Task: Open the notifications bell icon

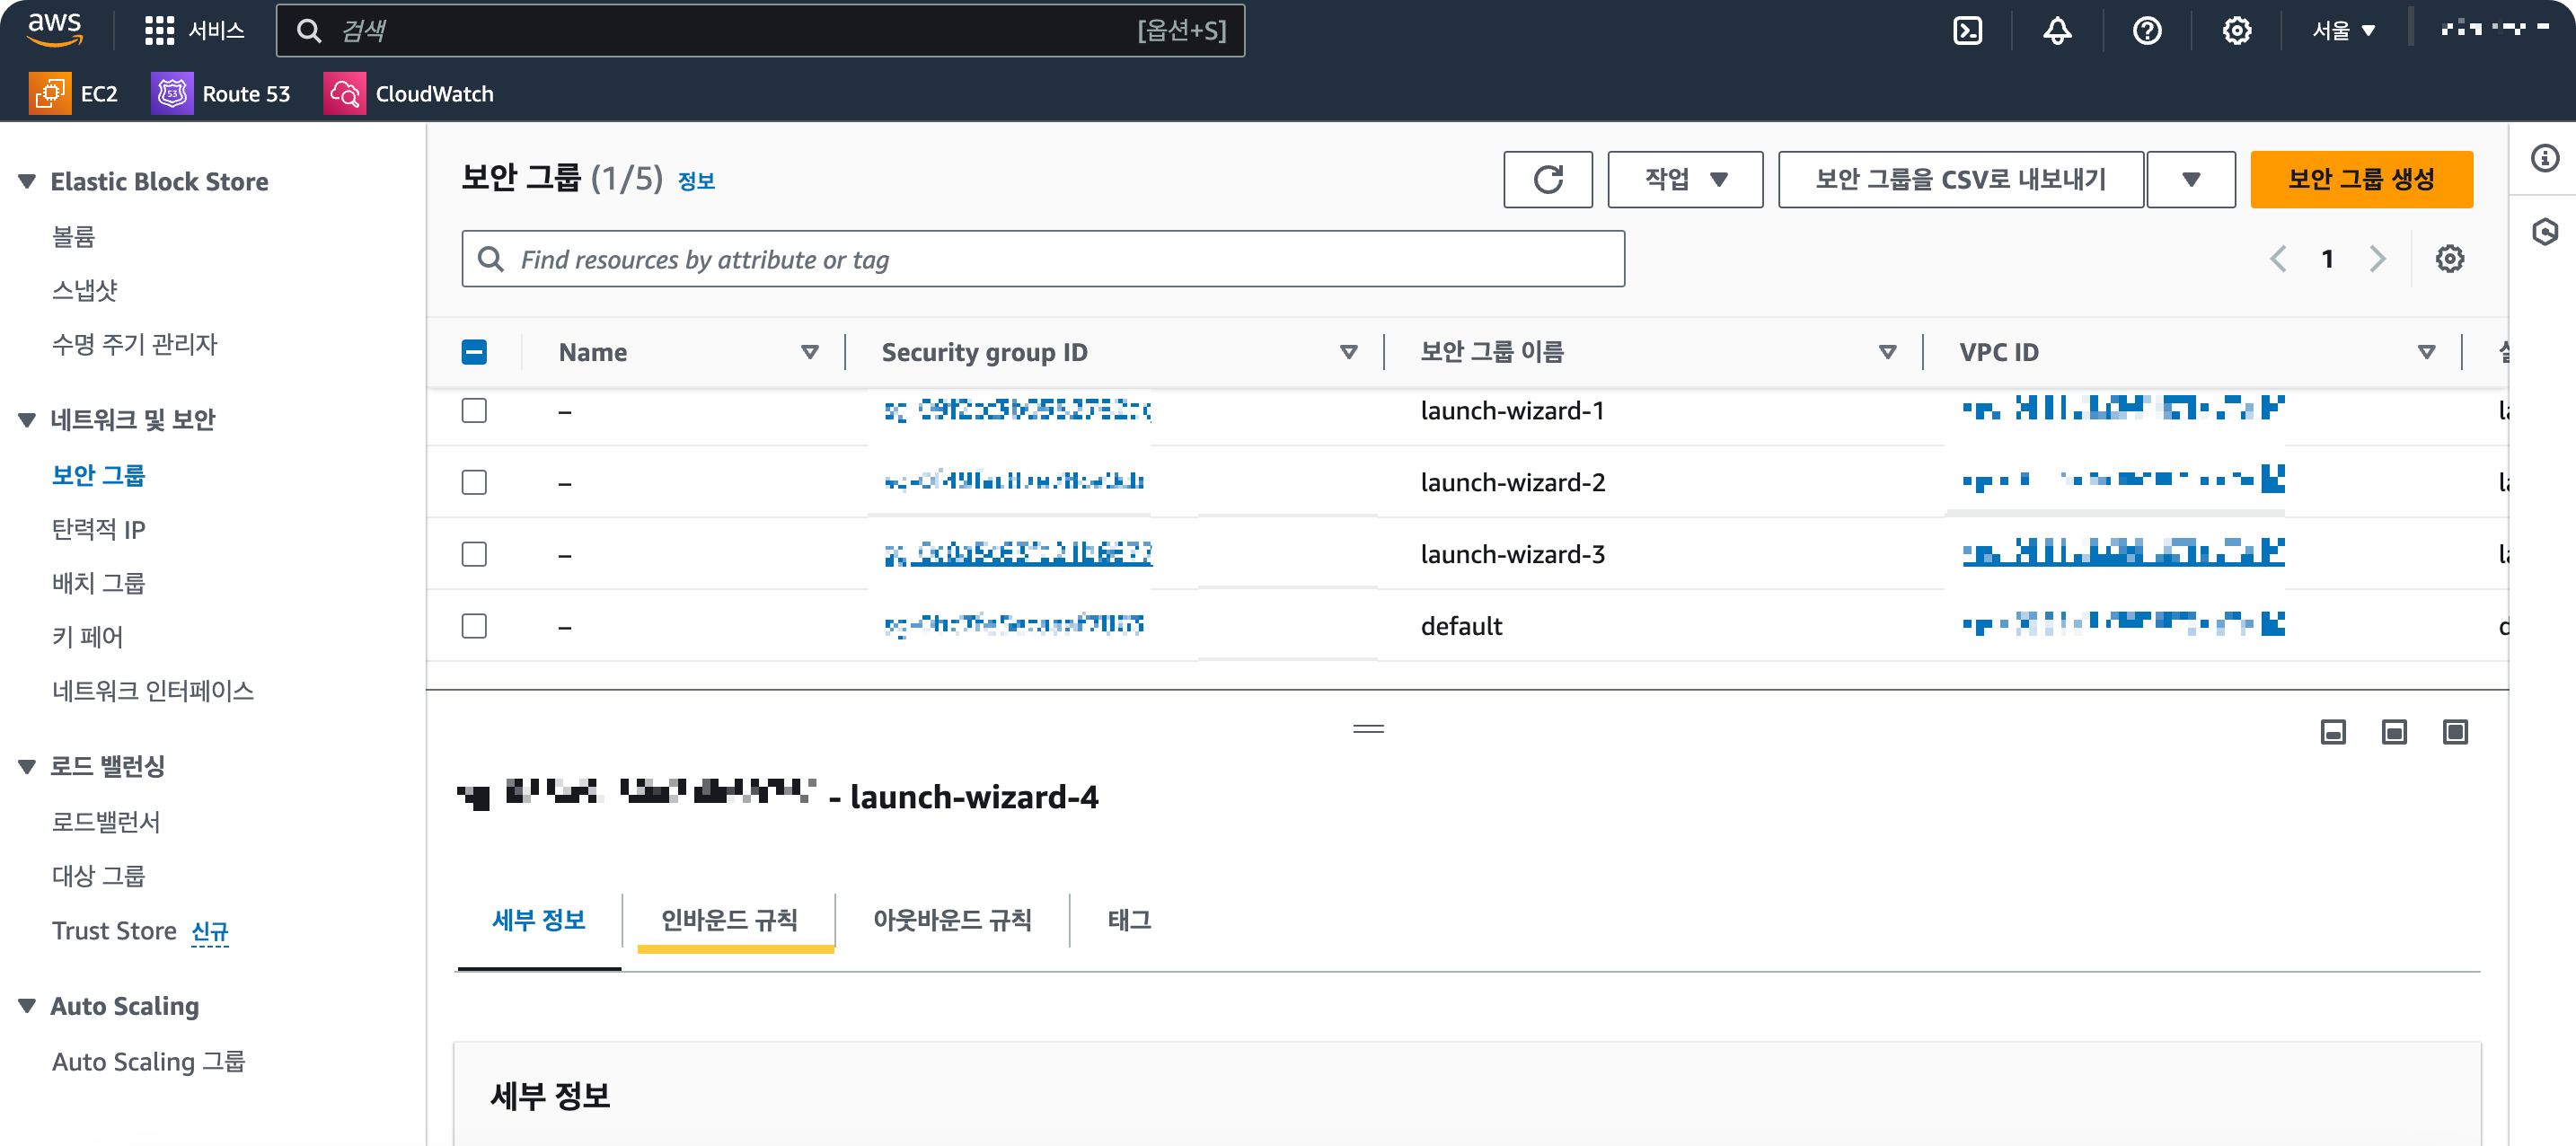Action: click(x=2056, y=31)
